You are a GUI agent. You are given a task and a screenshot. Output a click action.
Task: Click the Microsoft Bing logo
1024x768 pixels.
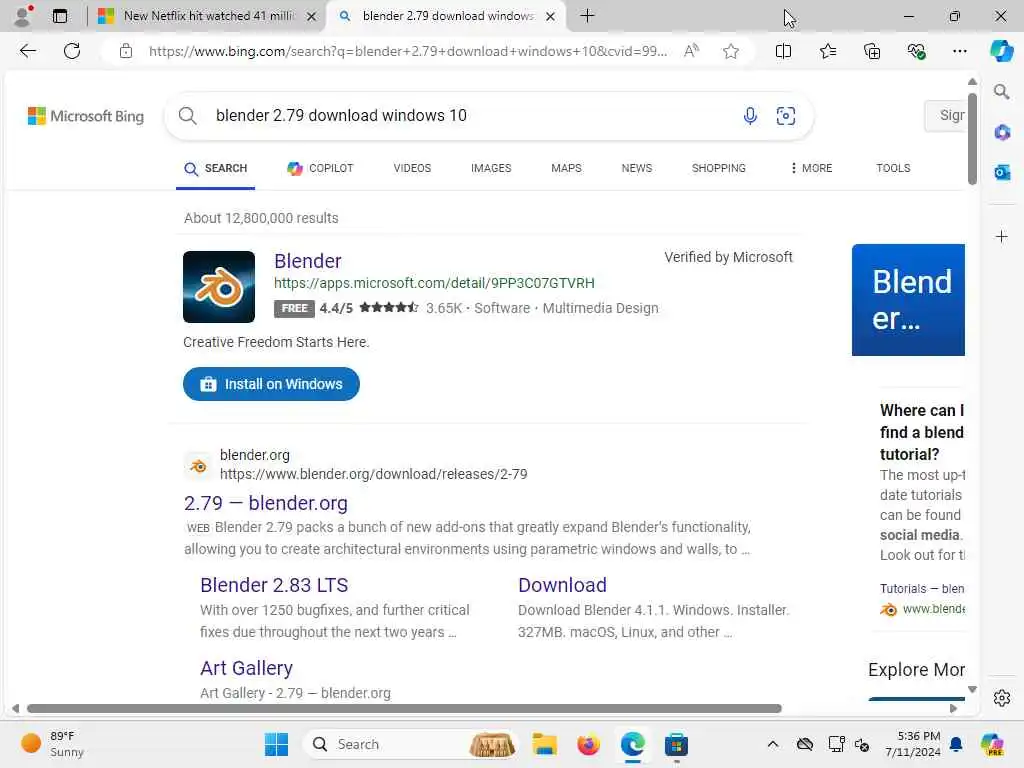[x=86, y=116]
